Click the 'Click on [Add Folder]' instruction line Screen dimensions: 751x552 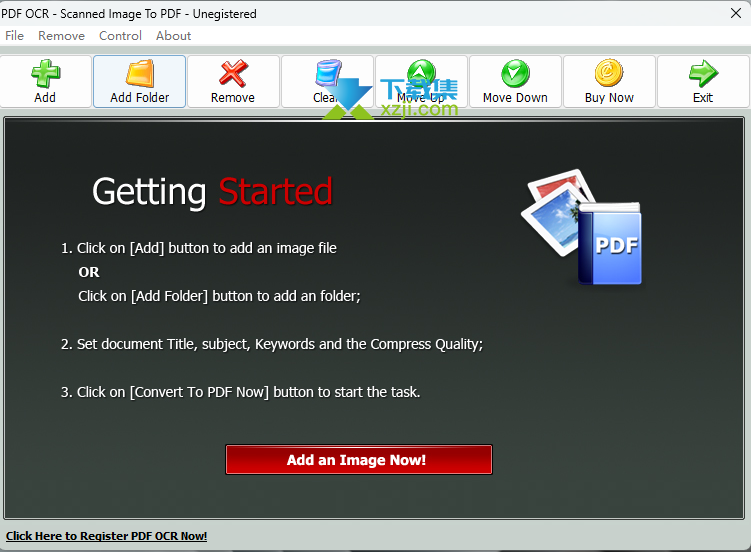pyautogui.click(x=219, y=296)
